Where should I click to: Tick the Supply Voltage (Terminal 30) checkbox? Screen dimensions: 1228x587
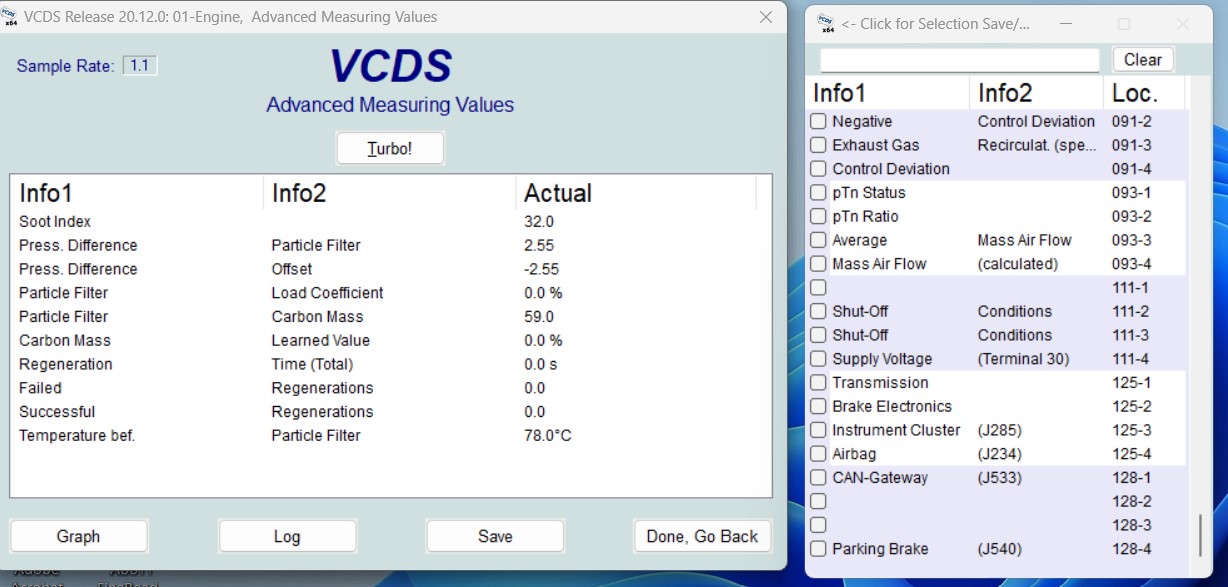click(x=818, y=359)
